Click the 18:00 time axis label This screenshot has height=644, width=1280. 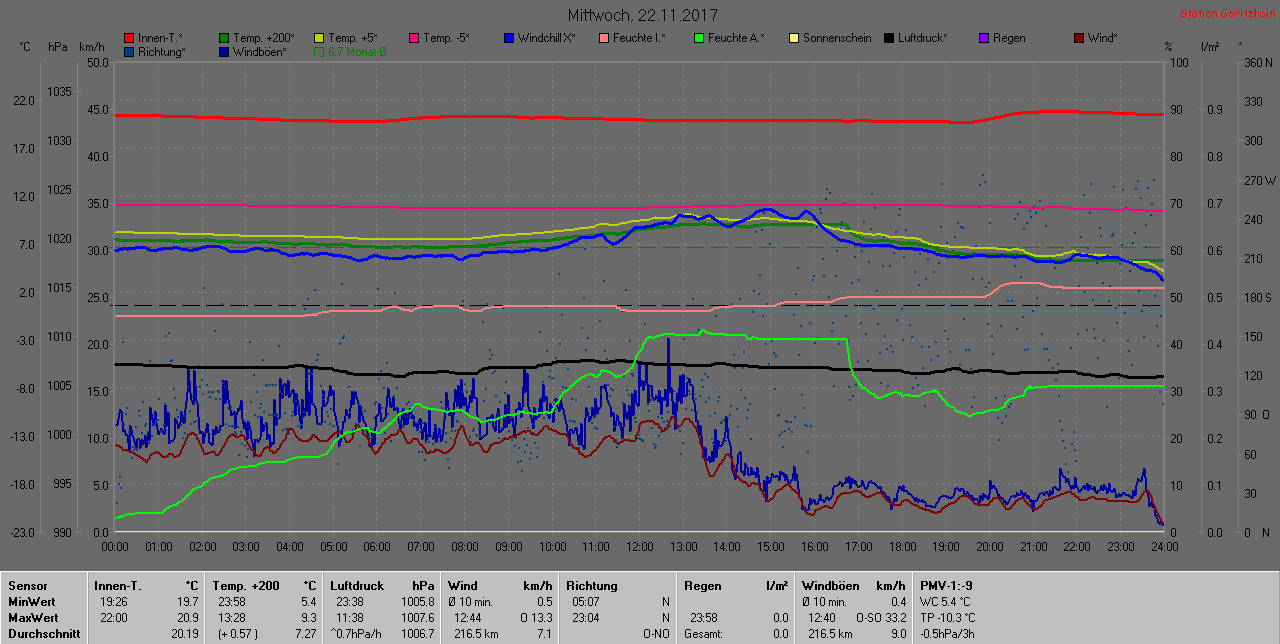[x=902, y=547]
